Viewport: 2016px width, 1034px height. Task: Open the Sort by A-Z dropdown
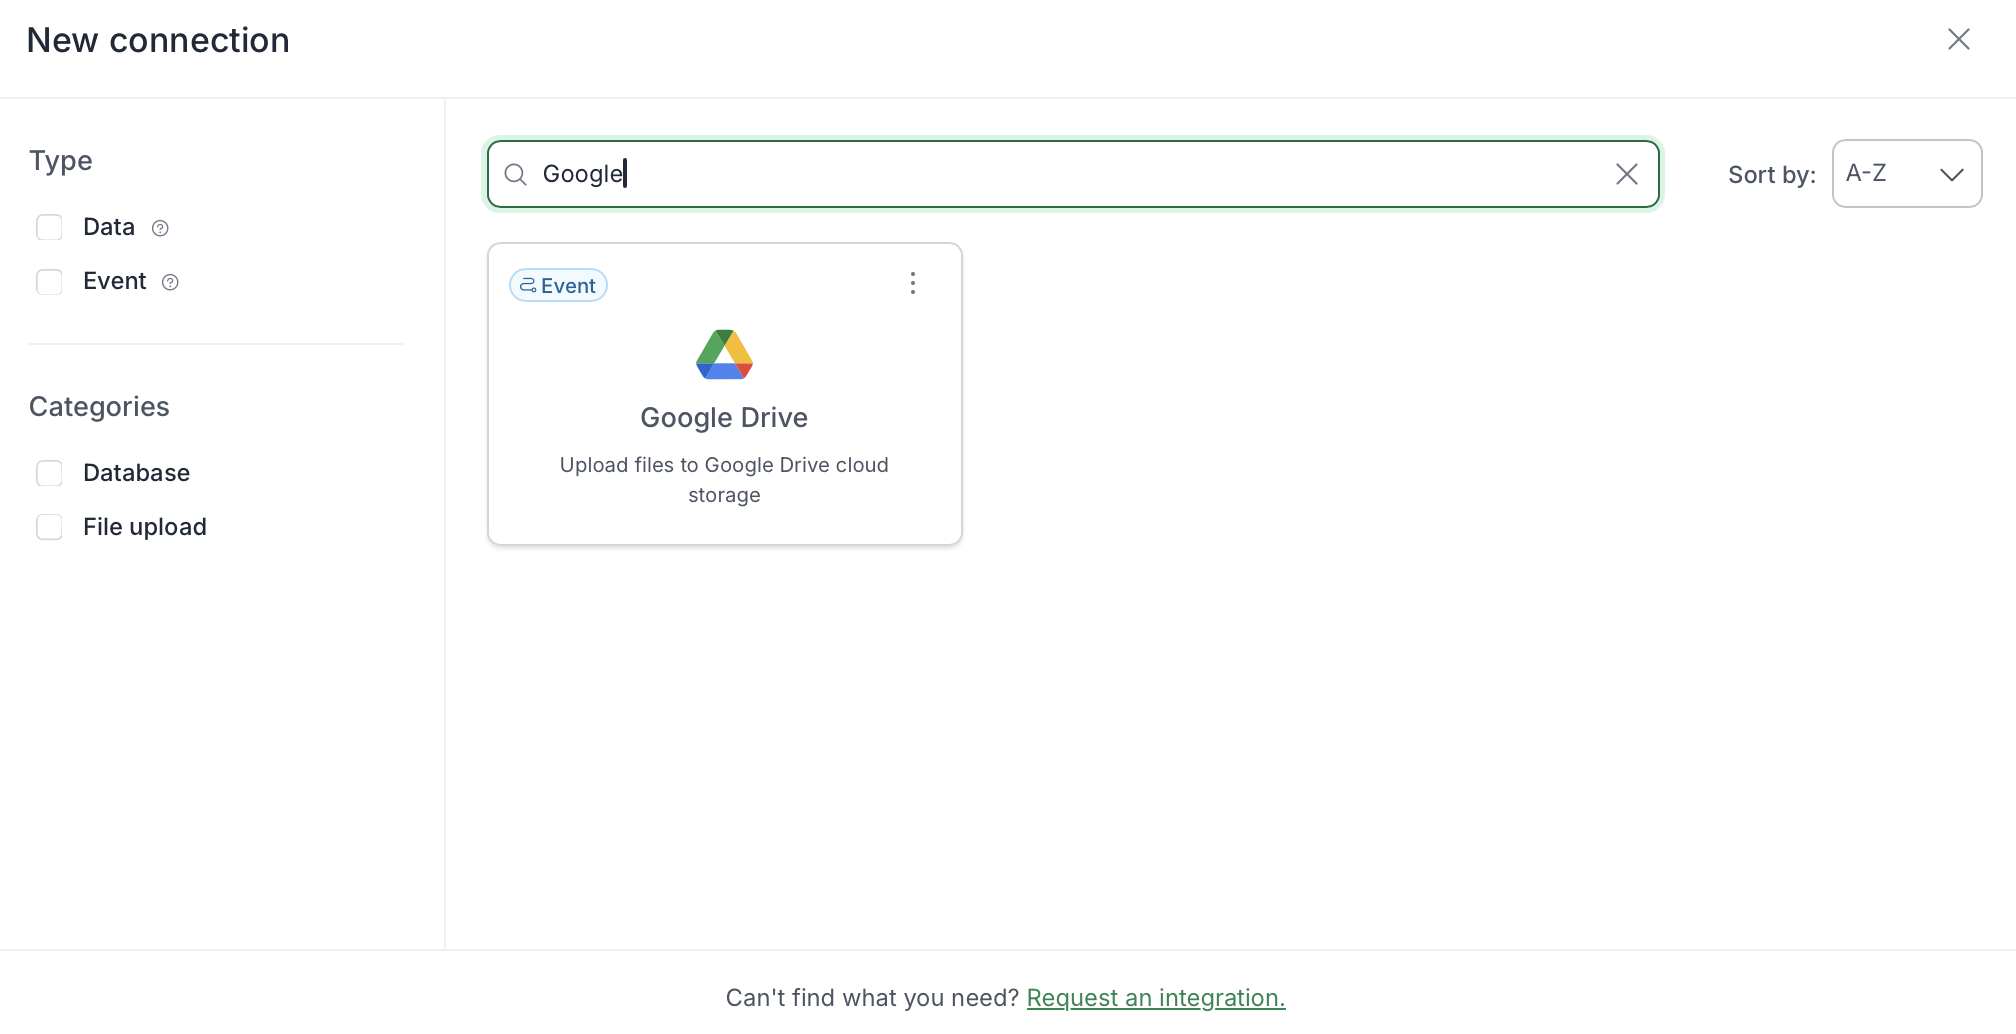tap(1880, 174)
